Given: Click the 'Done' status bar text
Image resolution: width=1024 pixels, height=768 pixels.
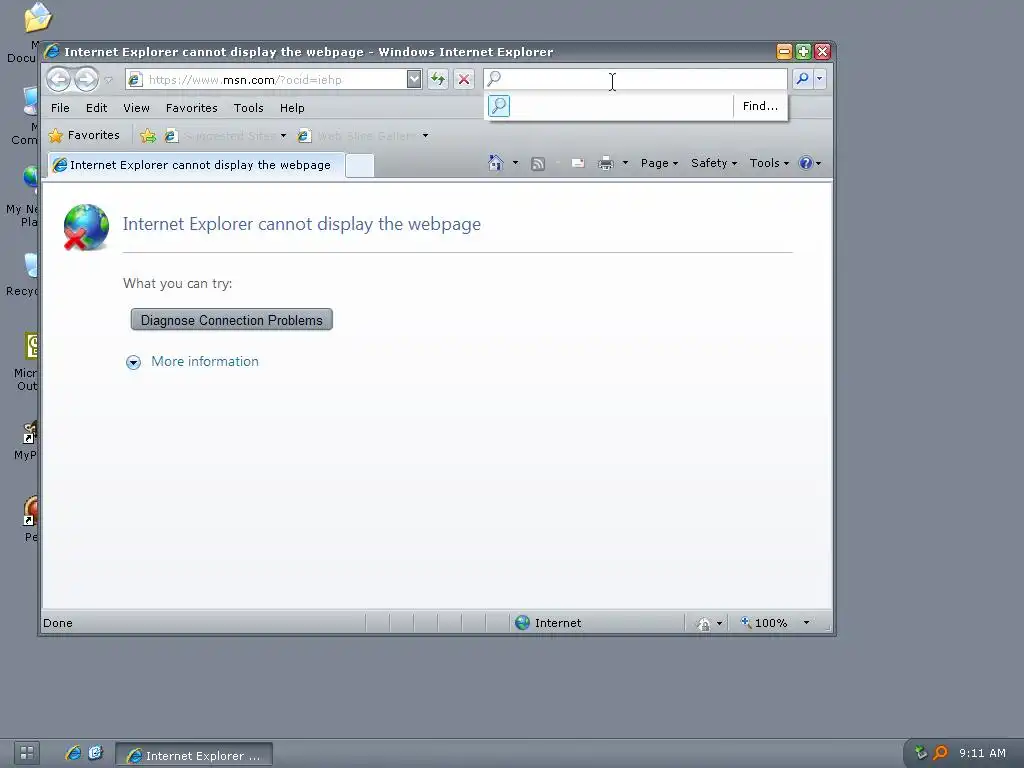Looking at the screenshot, I should pos(57,623).
